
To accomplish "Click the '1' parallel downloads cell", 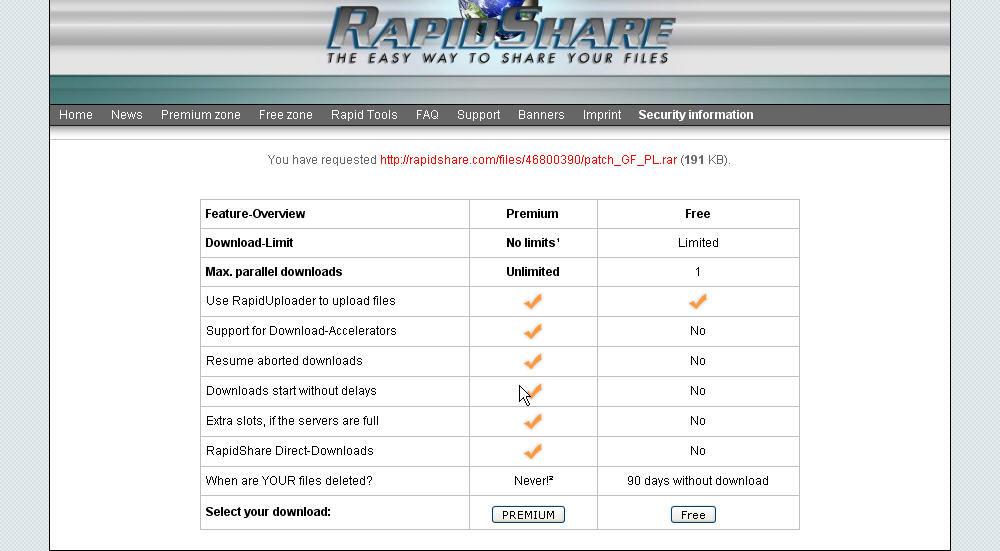I will pos(698,272).
